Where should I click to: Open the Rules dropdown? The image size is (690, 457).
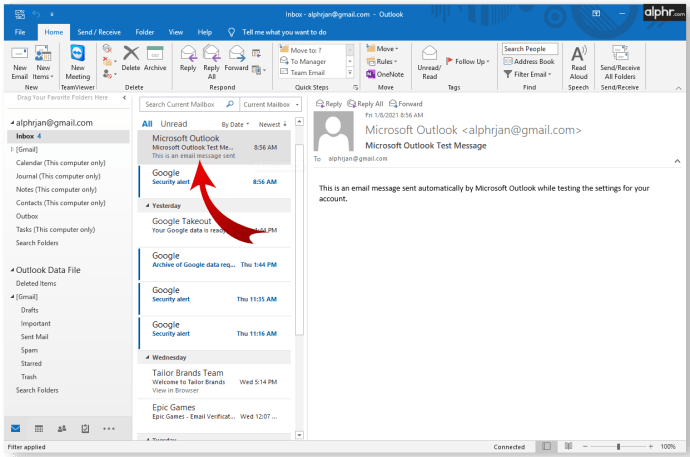click(x=382, y=62)
